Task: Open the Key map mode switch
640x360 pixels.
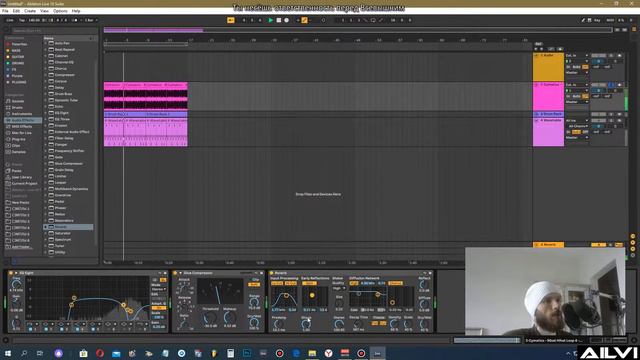Action: coord(597,20)
